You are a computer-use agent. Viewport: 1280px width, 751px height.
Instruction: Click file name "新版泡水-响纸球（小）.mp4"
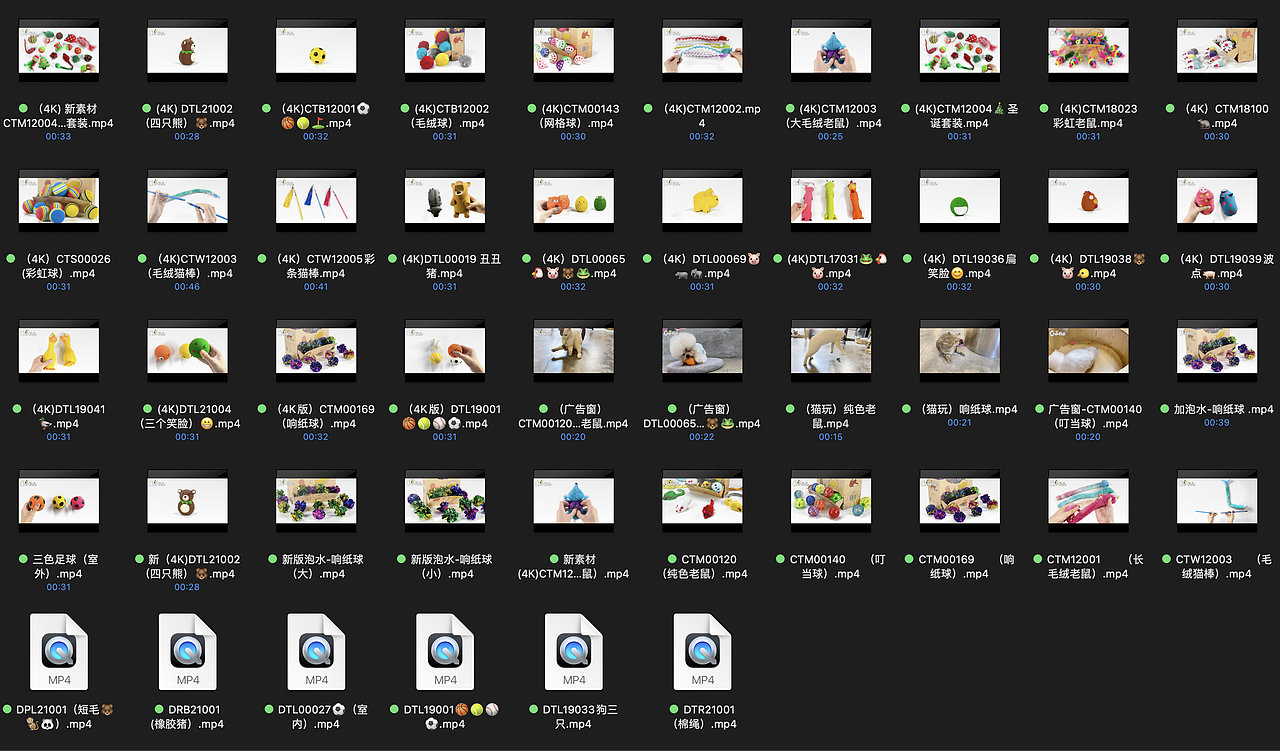(x=445, y=566)
